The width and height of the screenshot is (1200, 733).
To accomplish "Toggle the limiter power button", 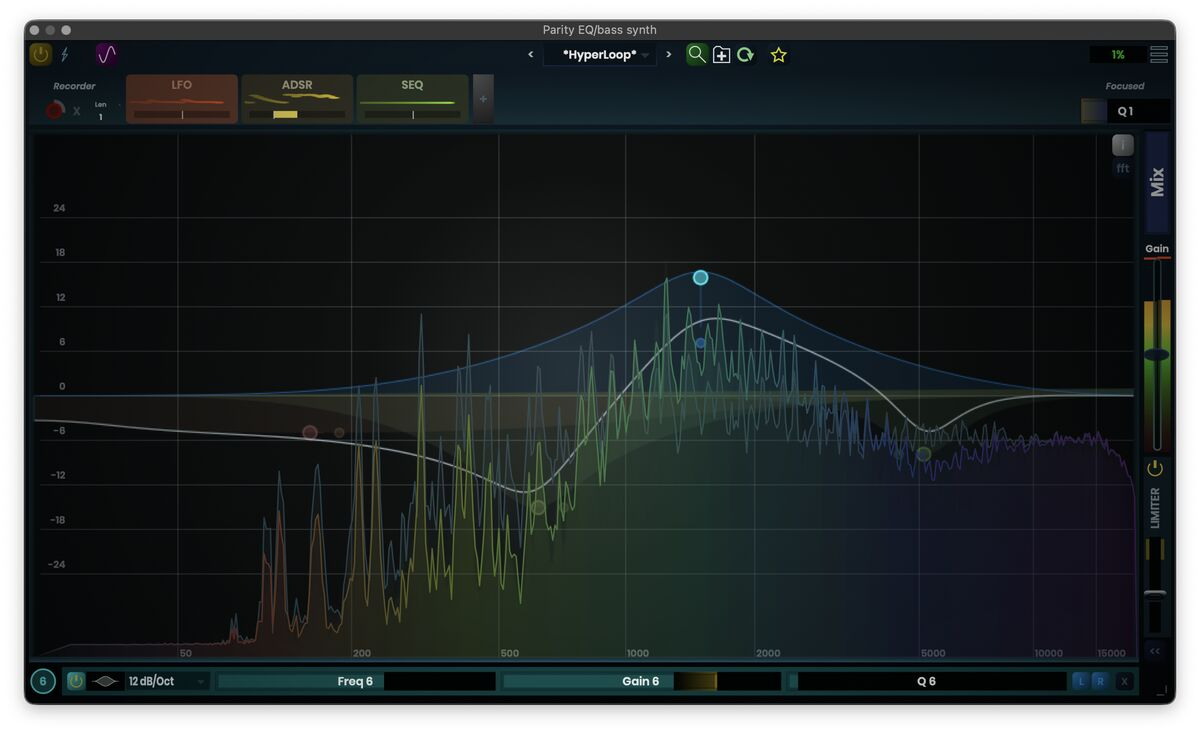I will coord(1155,468).
